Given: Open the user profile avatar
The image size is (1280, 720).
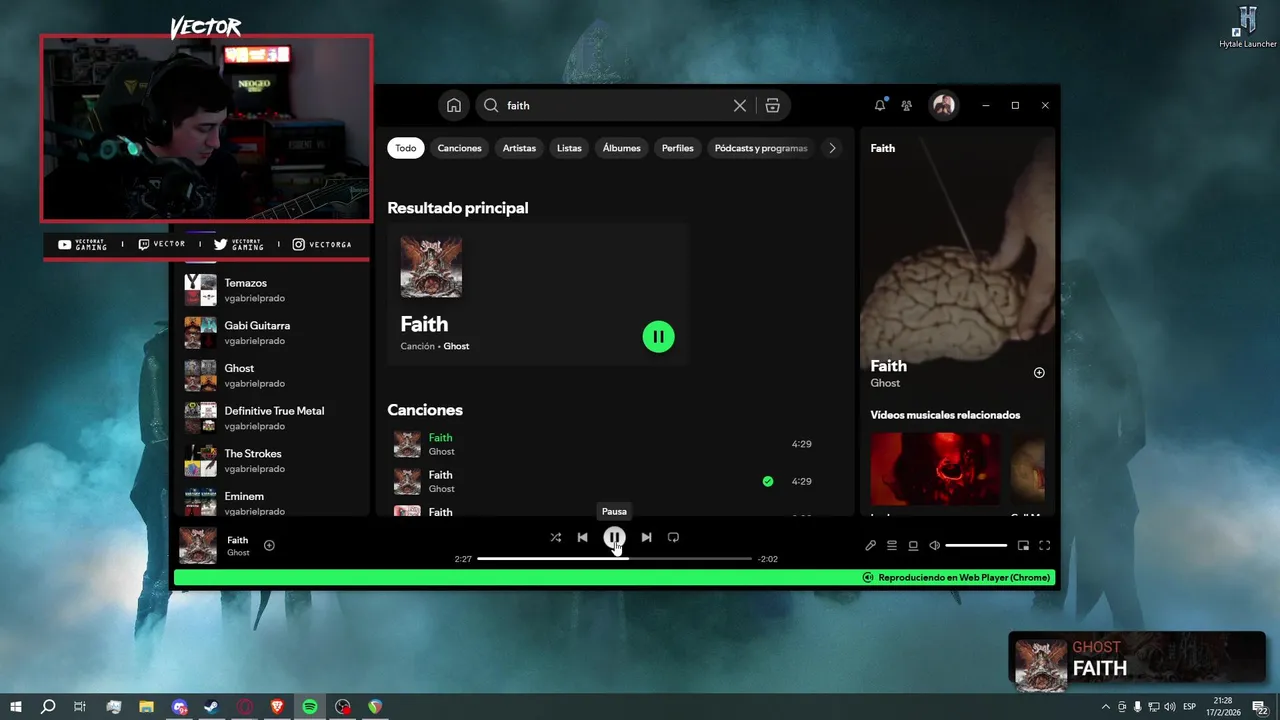Looking at the screenshot, I should (943, 105).
